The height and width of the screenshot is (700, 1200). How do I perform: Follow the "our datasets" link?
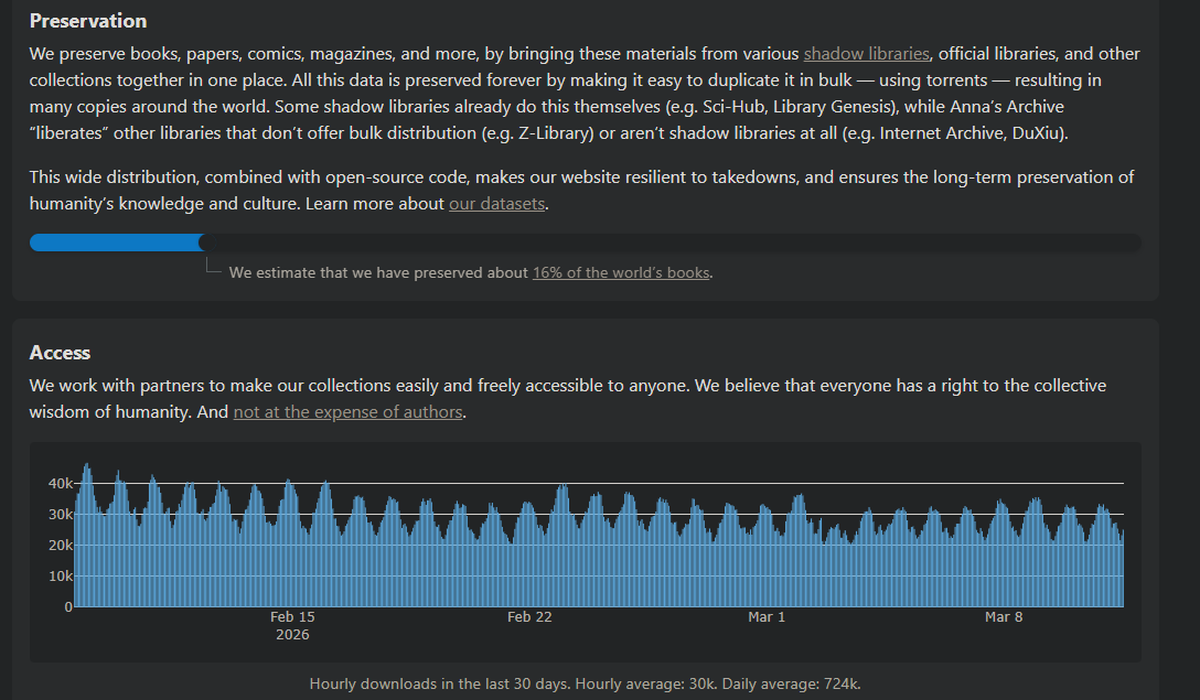click(497, 204)
